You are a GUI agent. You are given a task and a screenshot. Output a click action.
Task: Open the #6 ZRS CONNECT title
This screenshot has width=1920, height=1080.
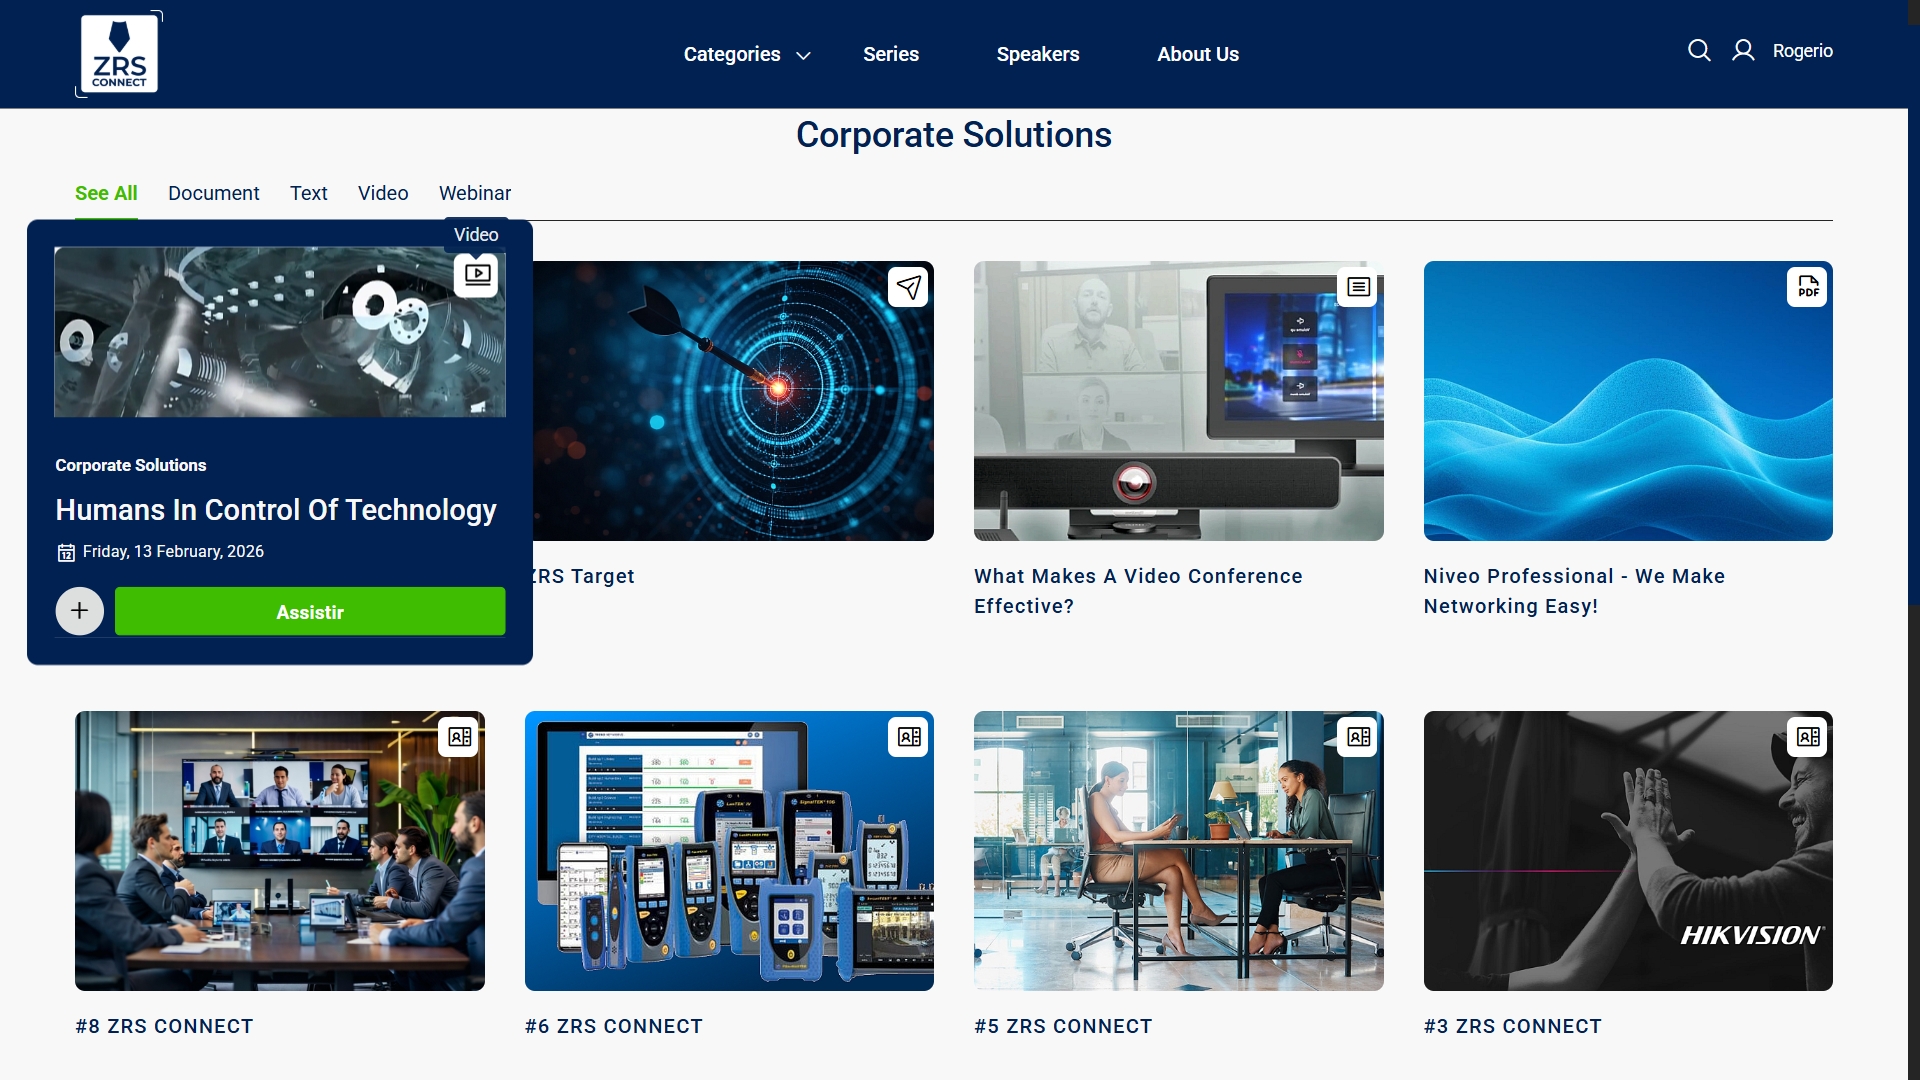[x=614, y=1026]
